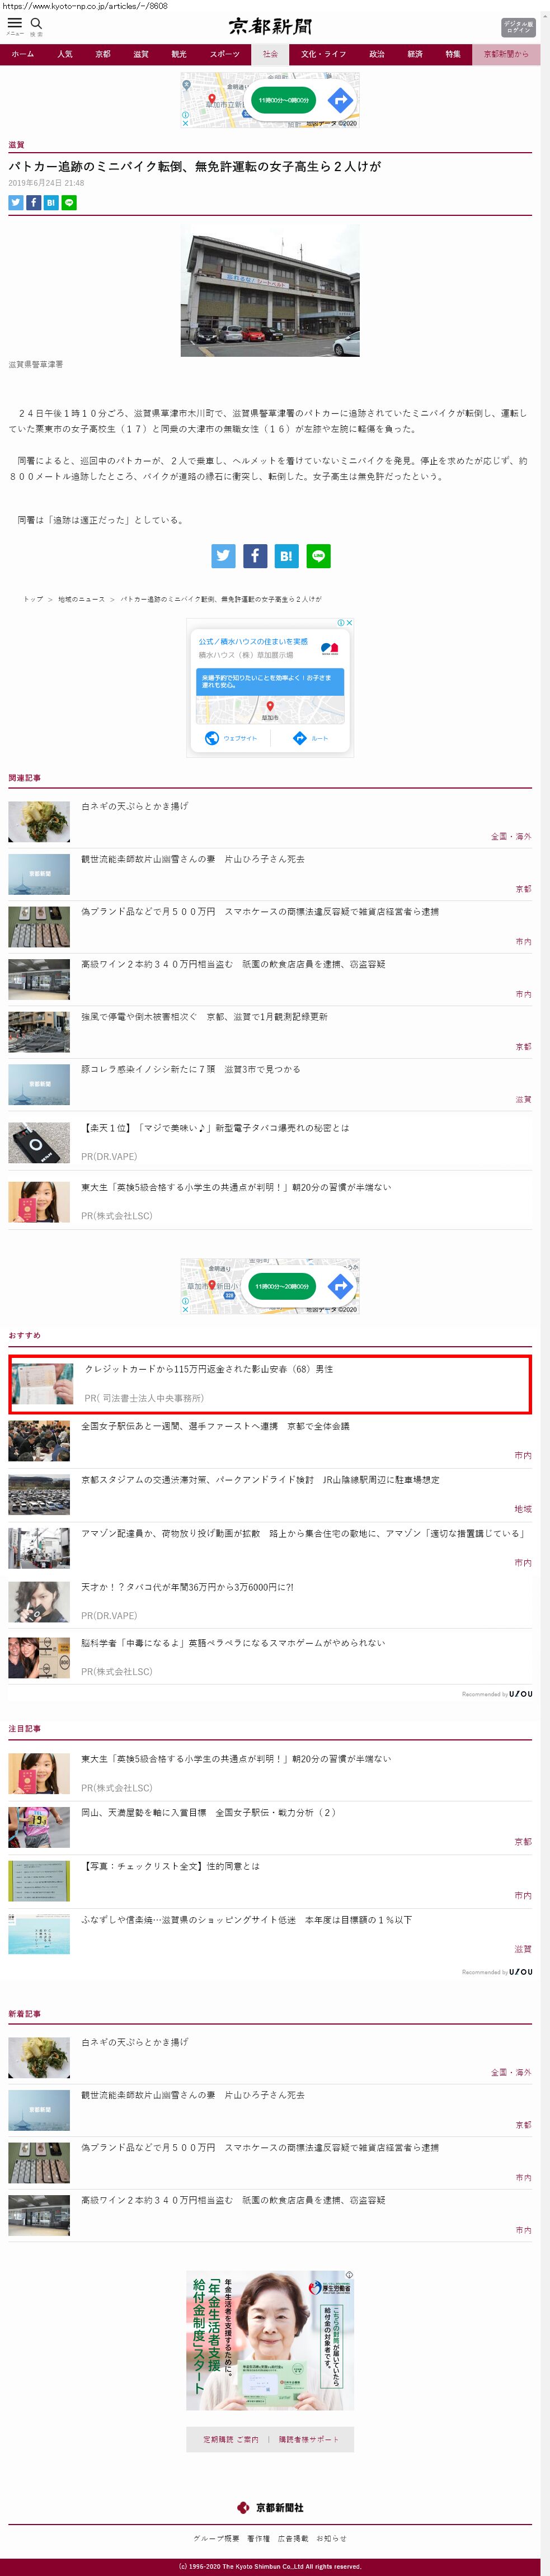Viewport: 550px width, 2576px height.
Task: Open the 文化・ライフ navigation tab
Action: point(323,54)
